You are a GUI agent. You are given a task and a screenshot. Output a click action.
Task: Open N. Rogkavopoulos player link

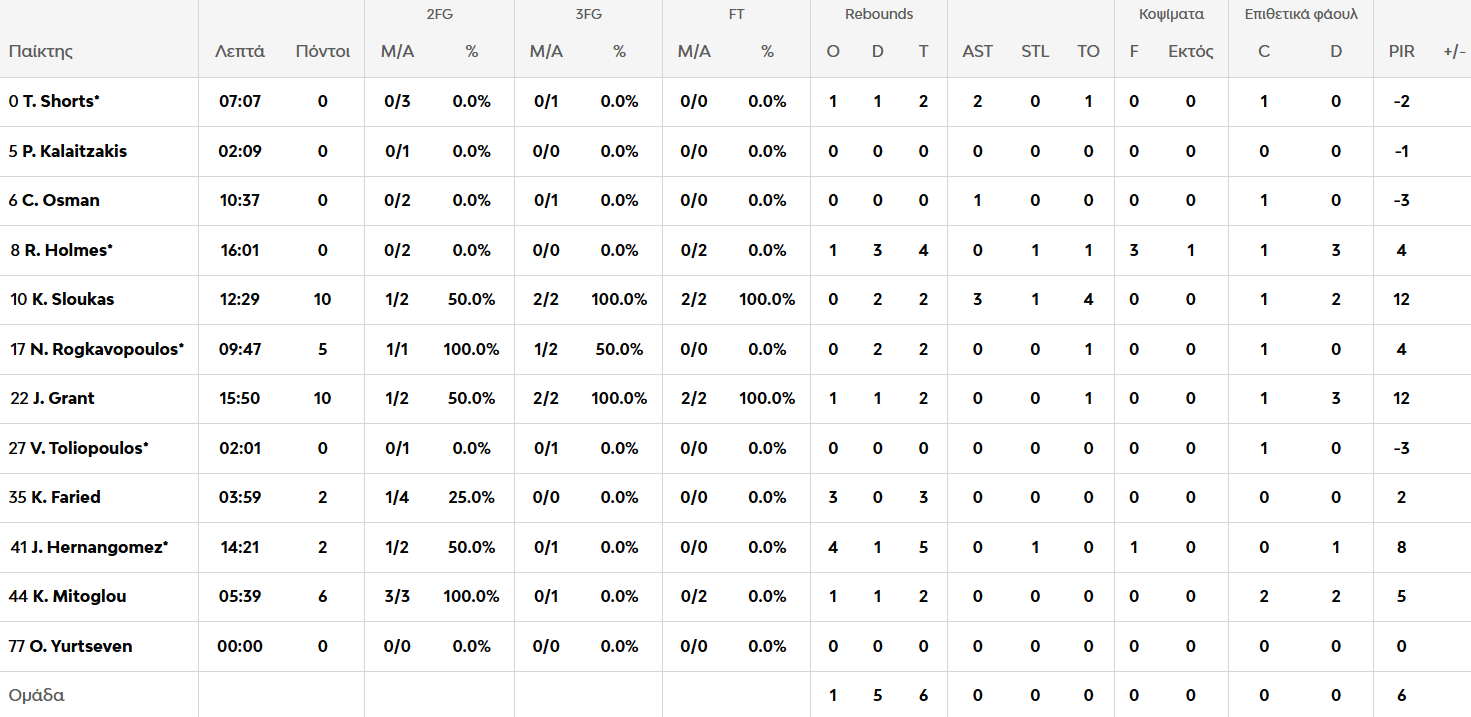(x=105, y=350)
